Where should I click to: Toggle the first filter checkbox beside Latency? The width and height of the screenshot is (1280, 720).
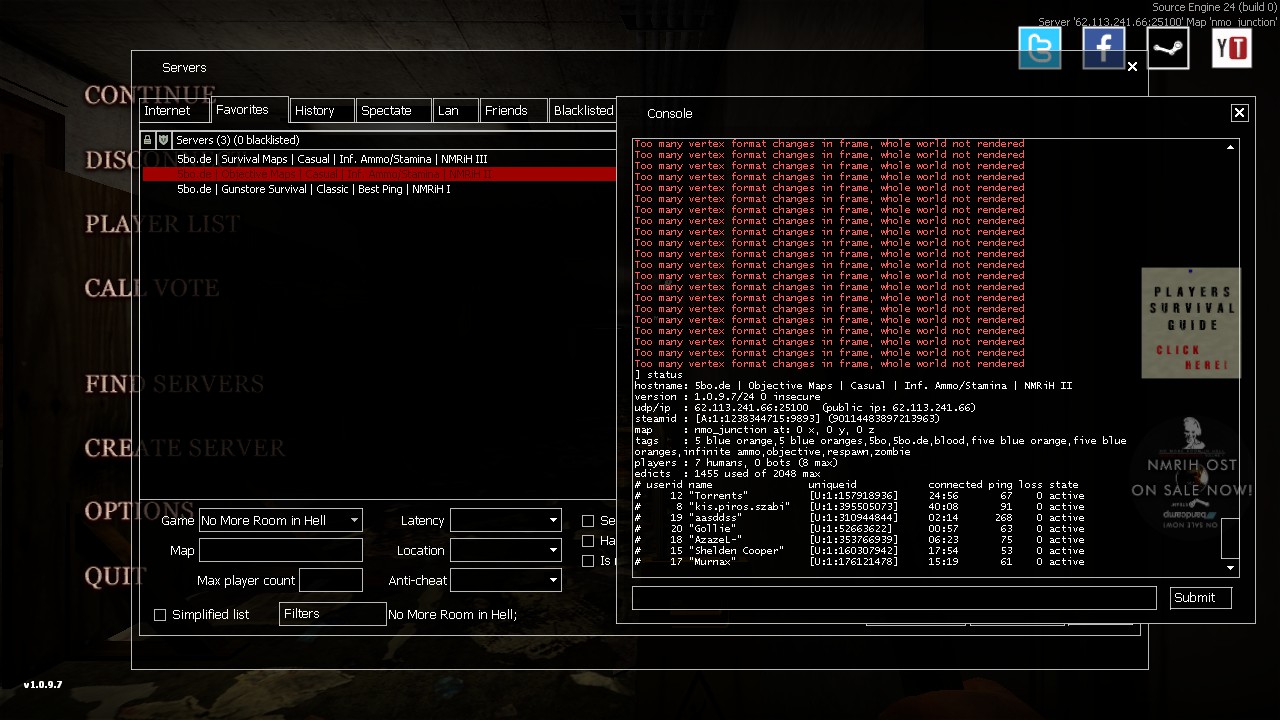click(588, 521)
